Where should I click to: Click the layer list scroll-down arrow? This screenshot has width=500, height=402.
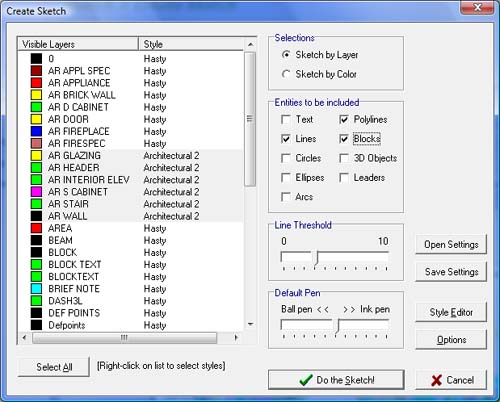click(x=250, y=324)
